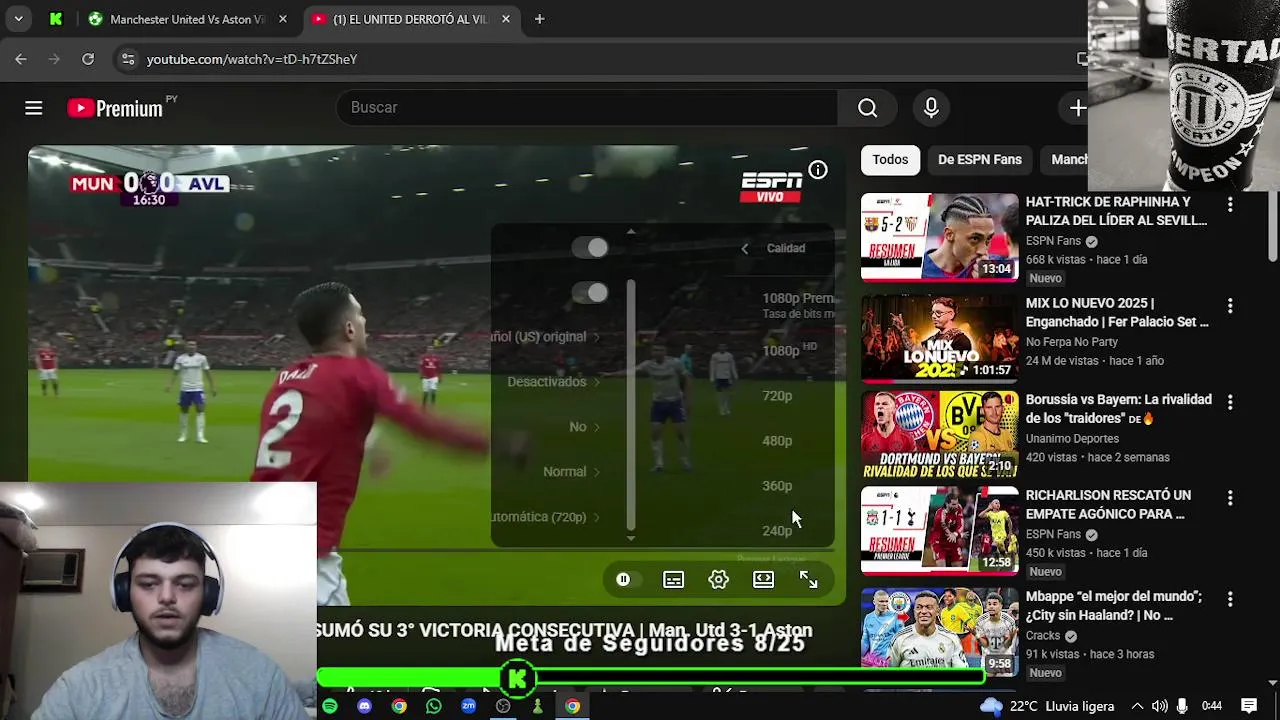Reload the page in Chrome
Viewport: 1280px width, 720px height.
click(x=88, y=59)
